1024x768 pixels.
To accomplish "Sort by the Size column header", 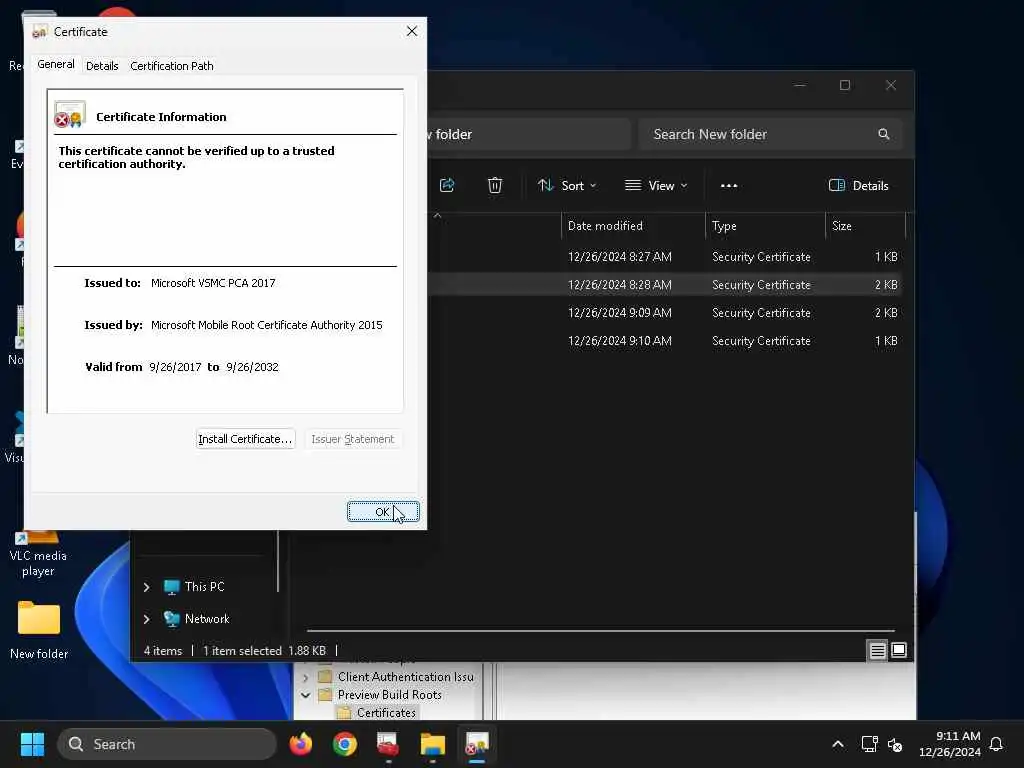I will (x=865, y=226).
